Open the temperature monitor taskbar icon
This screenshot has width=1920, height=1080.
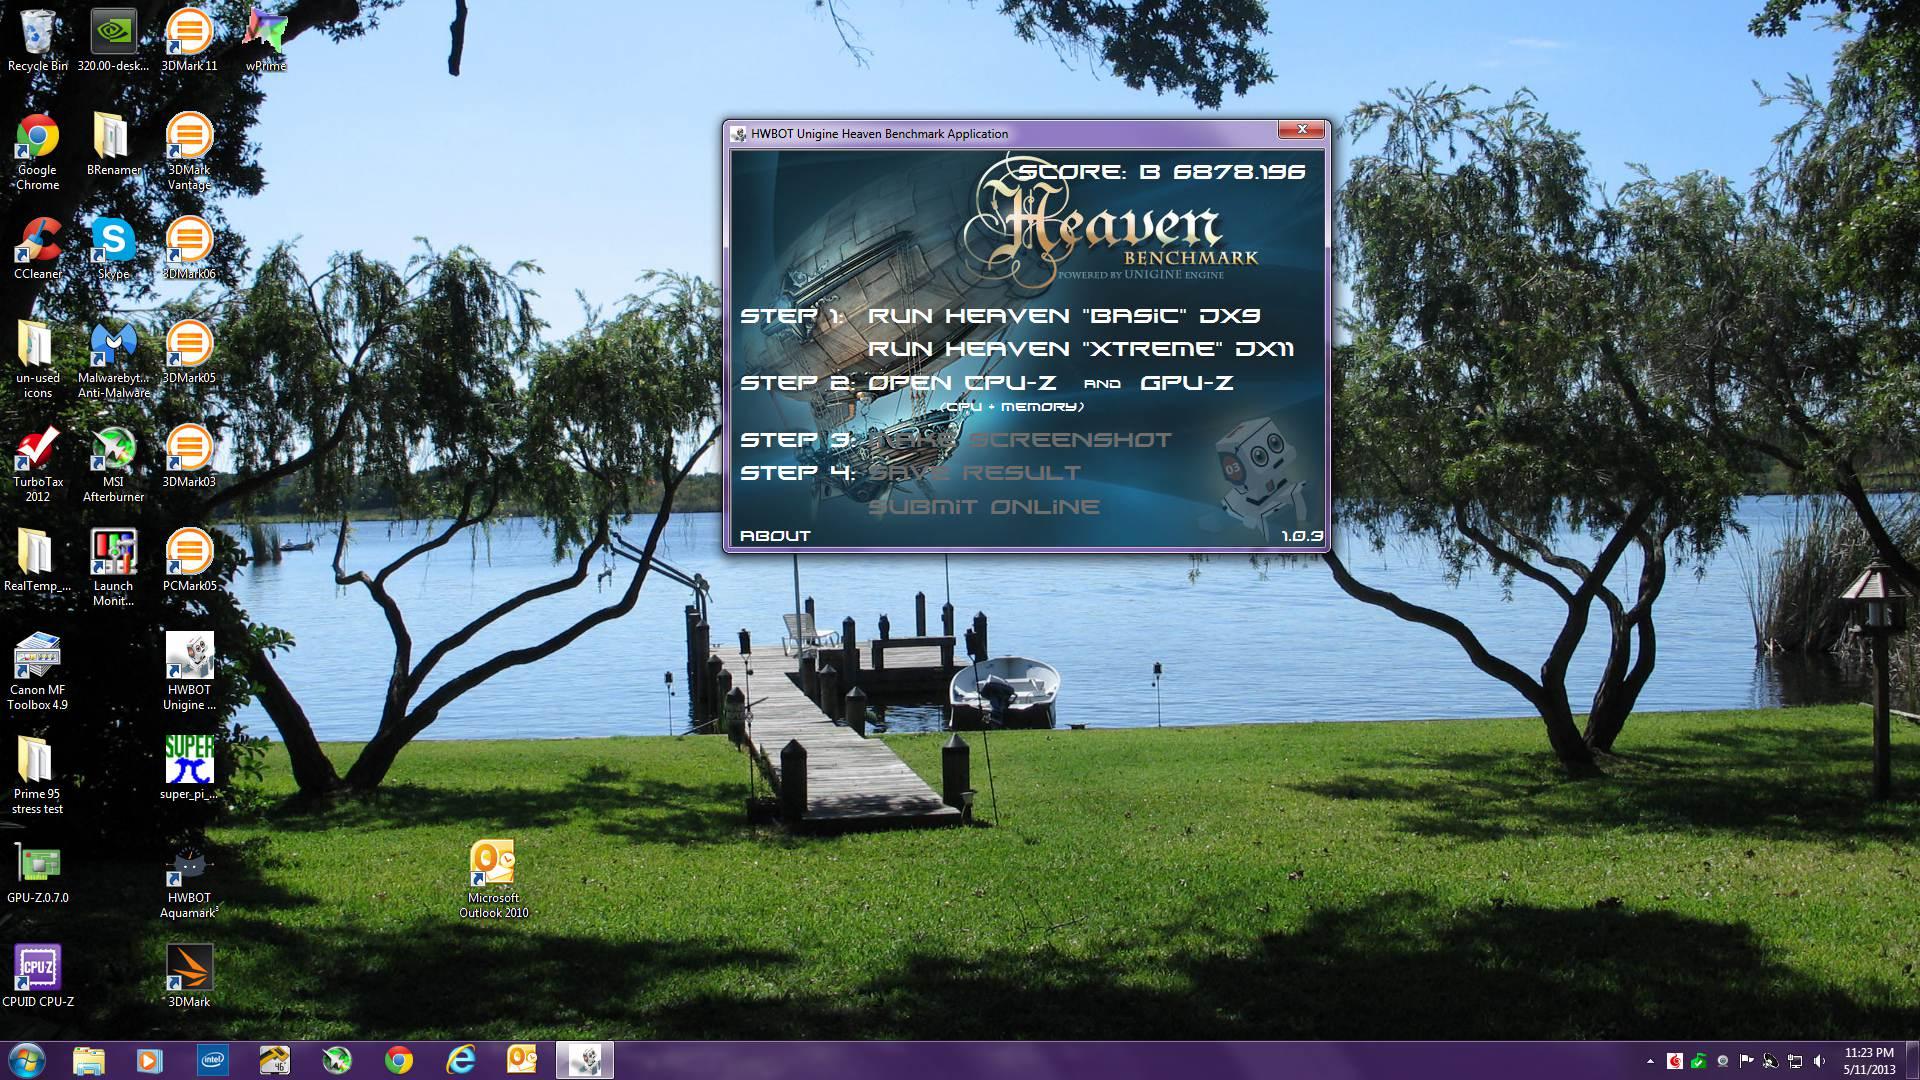[x=274, y=1060]
